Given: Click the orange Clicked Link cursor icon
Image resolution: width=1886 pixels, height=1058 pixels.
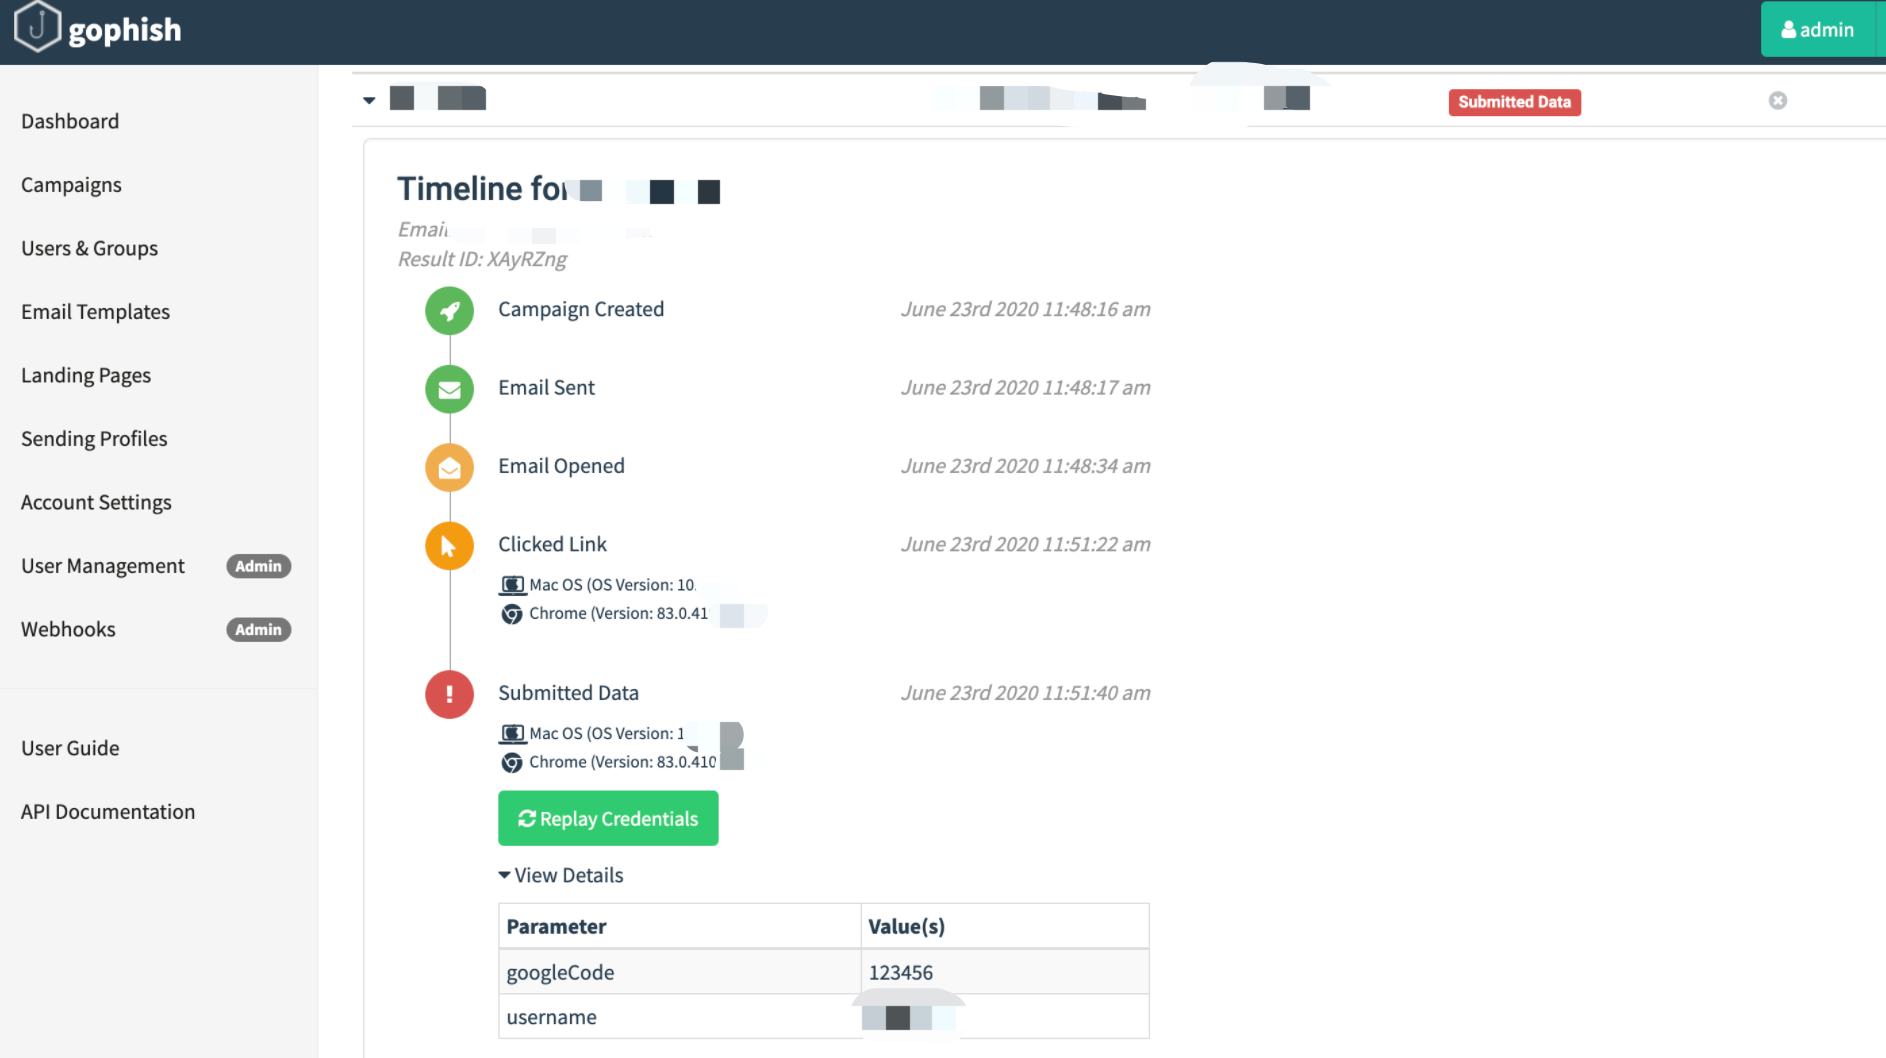Looking at the screenshot, I should tap(449, 546).
